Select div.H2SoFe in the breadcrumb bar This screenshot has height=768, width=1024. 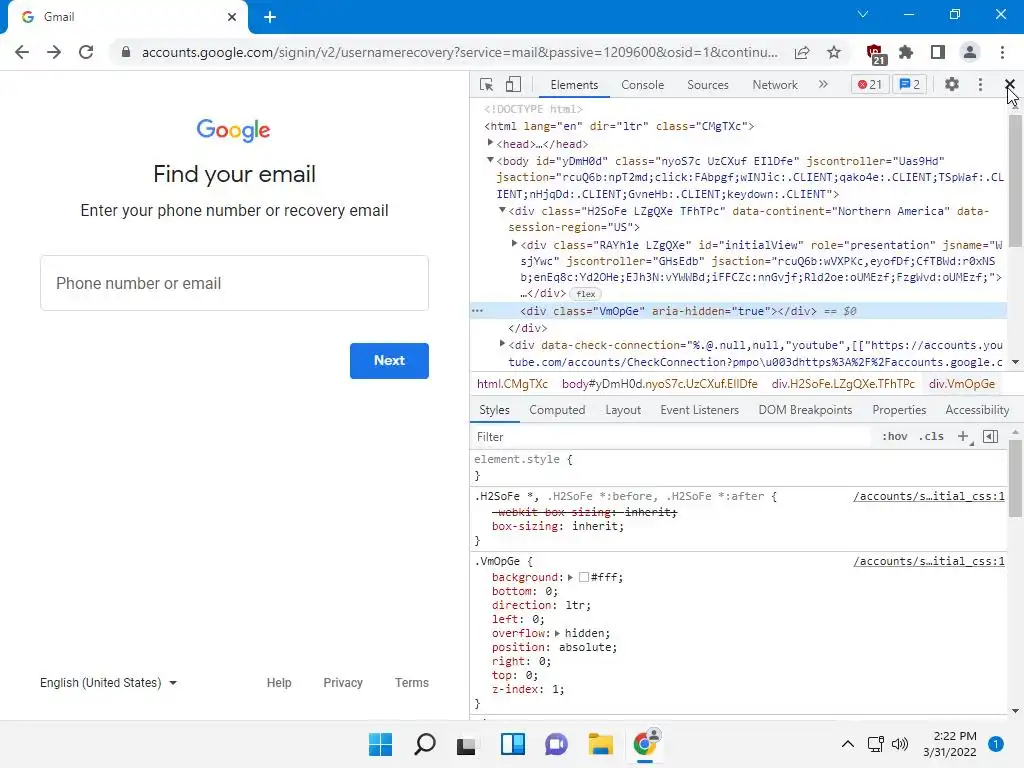(842, 384)
